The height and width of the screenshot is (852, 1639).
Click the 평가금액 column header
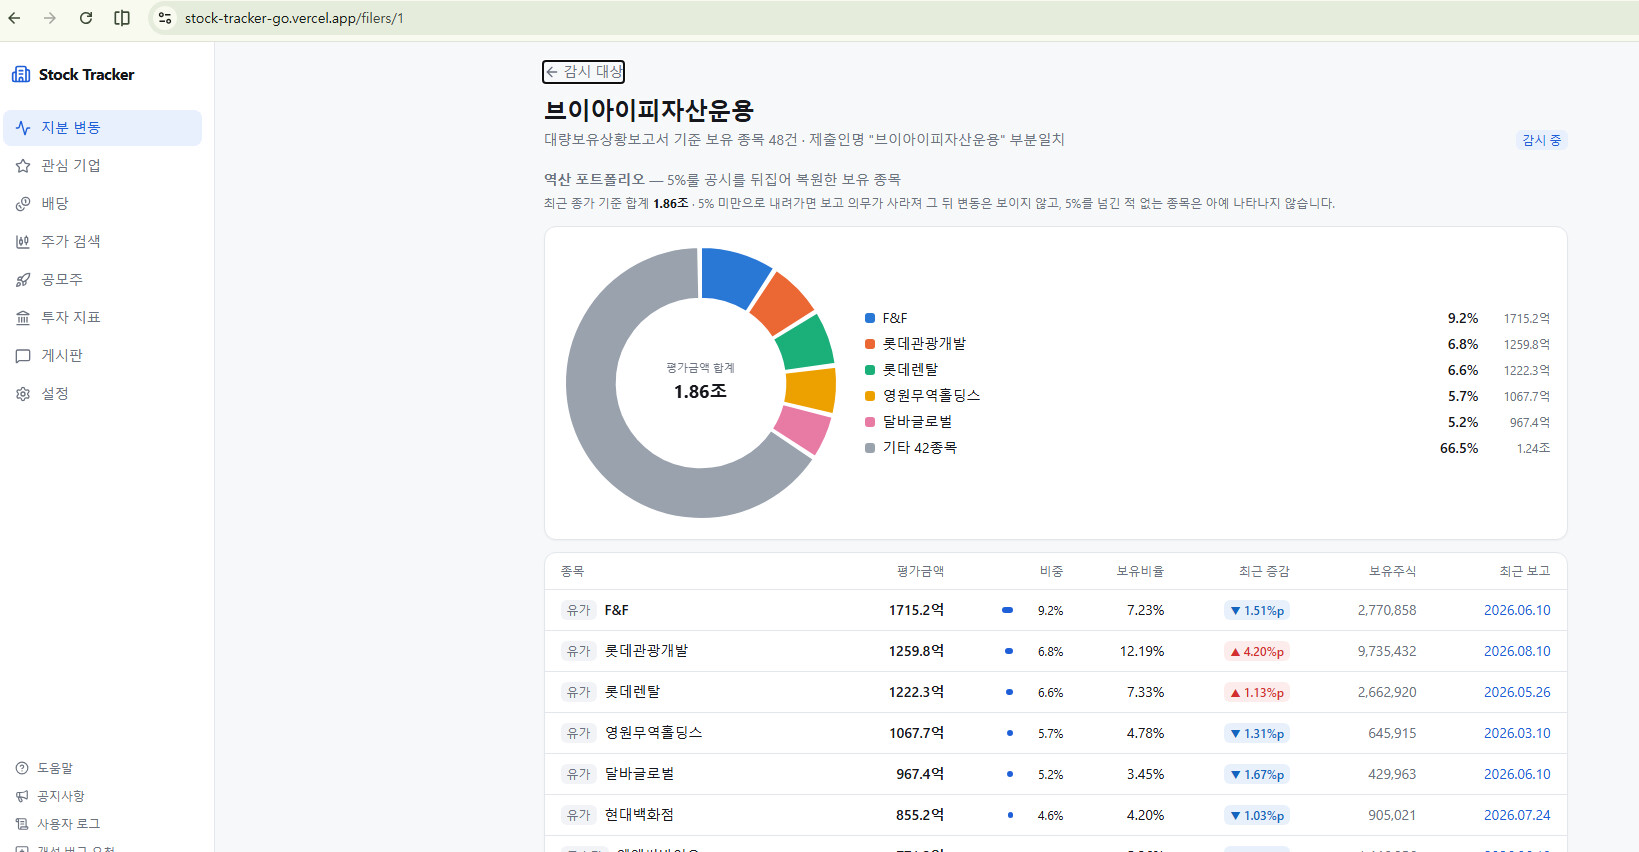tap(920, 571)
